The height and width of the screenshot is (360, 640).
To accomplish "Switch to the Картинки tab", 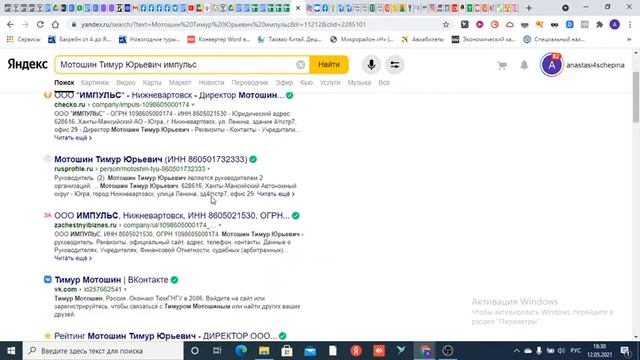I will pyautogui.click(x=95, y=82).
